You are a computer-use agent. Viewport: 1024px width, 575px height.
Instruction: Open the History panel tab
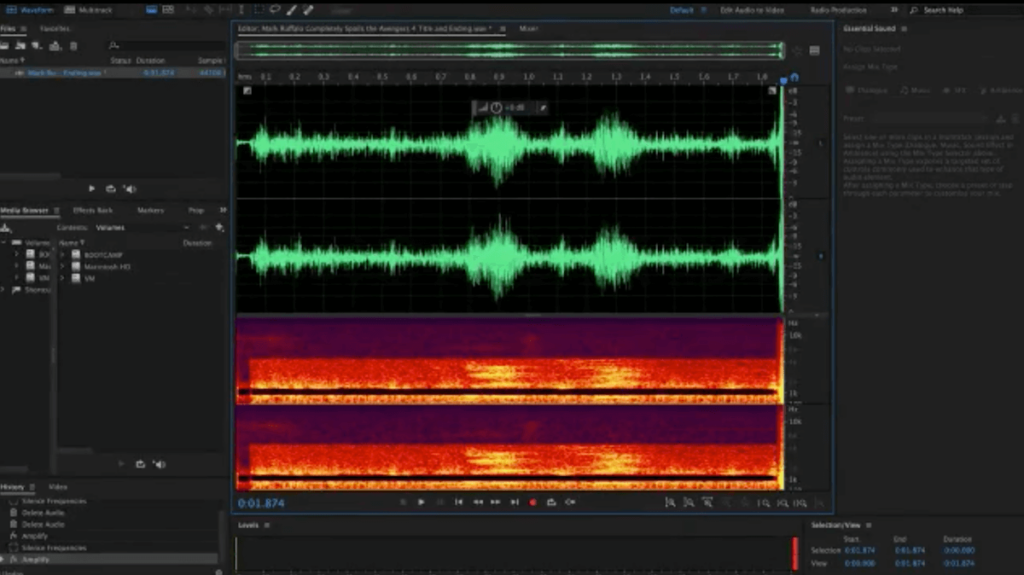[12, 487]
